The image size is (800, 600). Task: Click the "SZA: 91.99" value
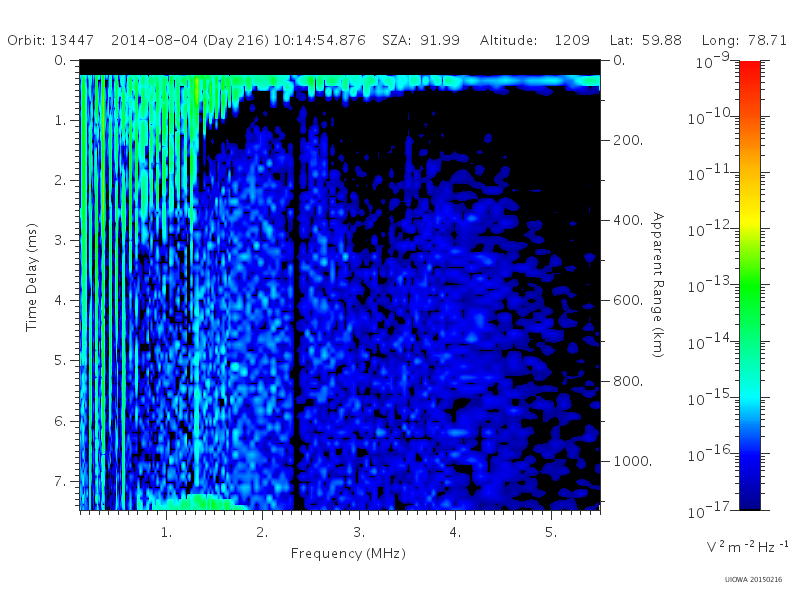coord(421,40)
